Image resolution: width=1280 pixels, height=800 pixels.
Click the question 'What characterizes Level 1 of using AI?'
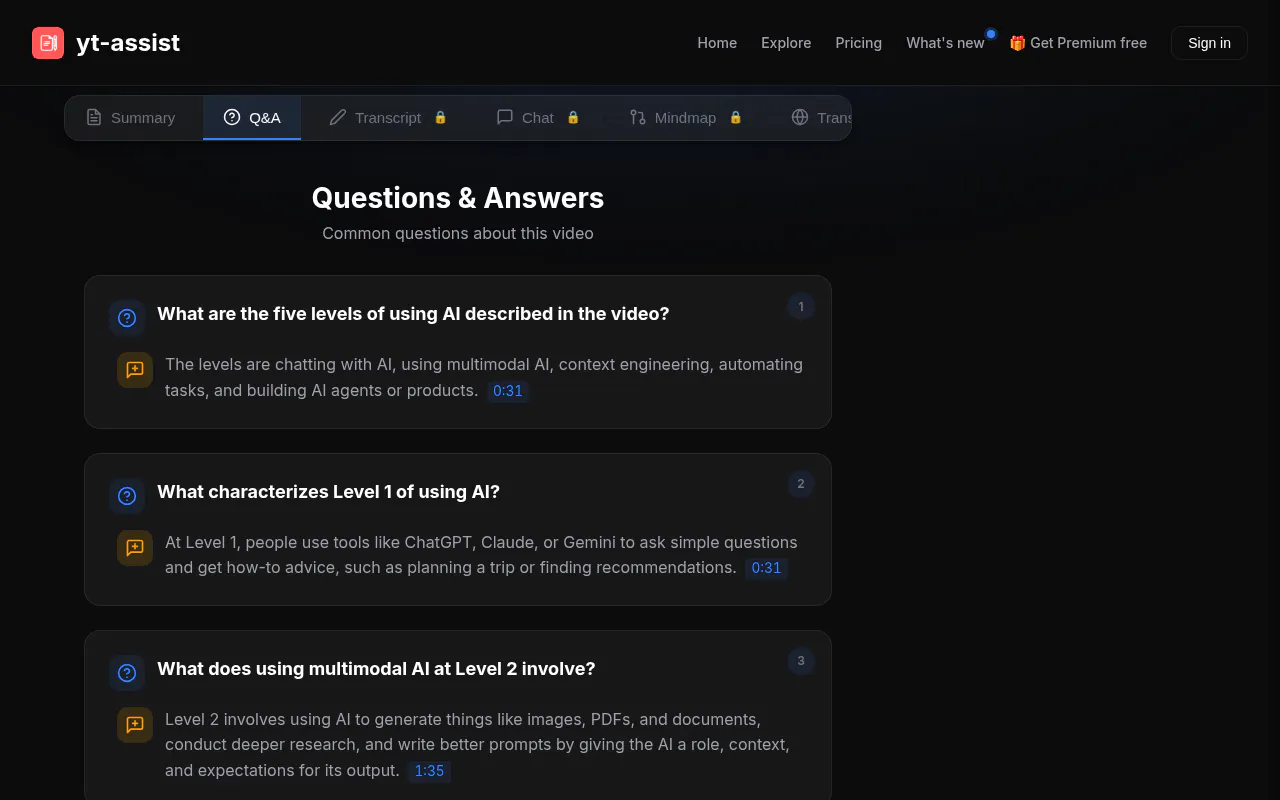click(x=328, y=492)
